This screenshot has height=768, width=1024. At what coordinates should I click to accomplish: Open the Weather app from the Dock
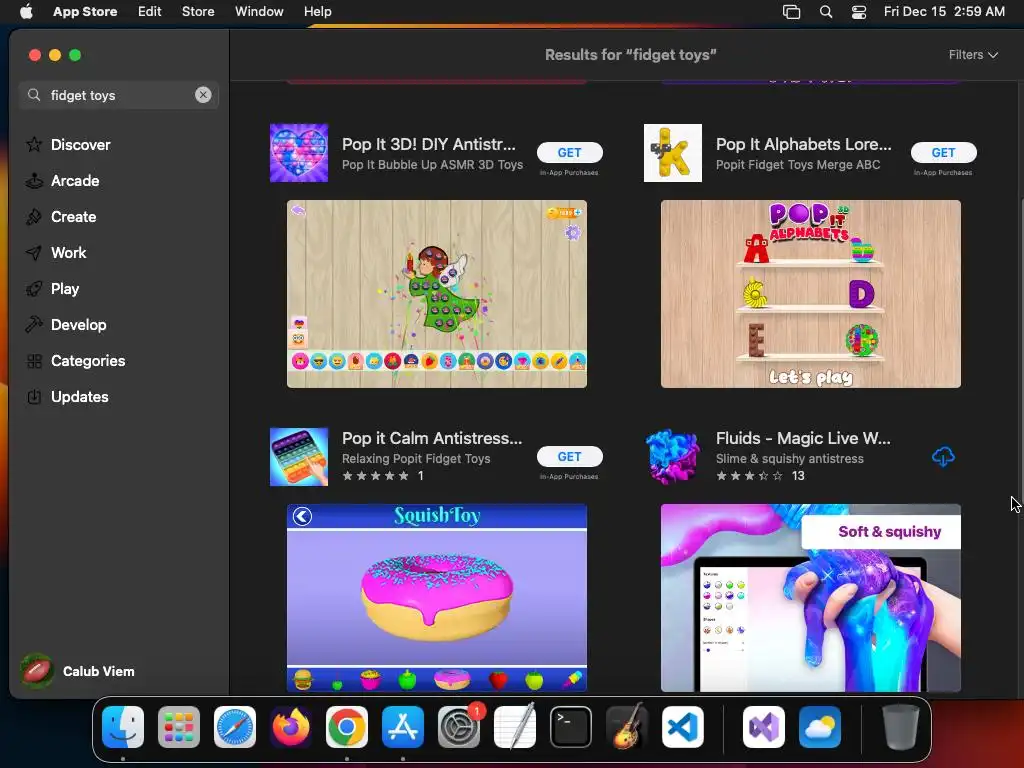pos(820,727)
